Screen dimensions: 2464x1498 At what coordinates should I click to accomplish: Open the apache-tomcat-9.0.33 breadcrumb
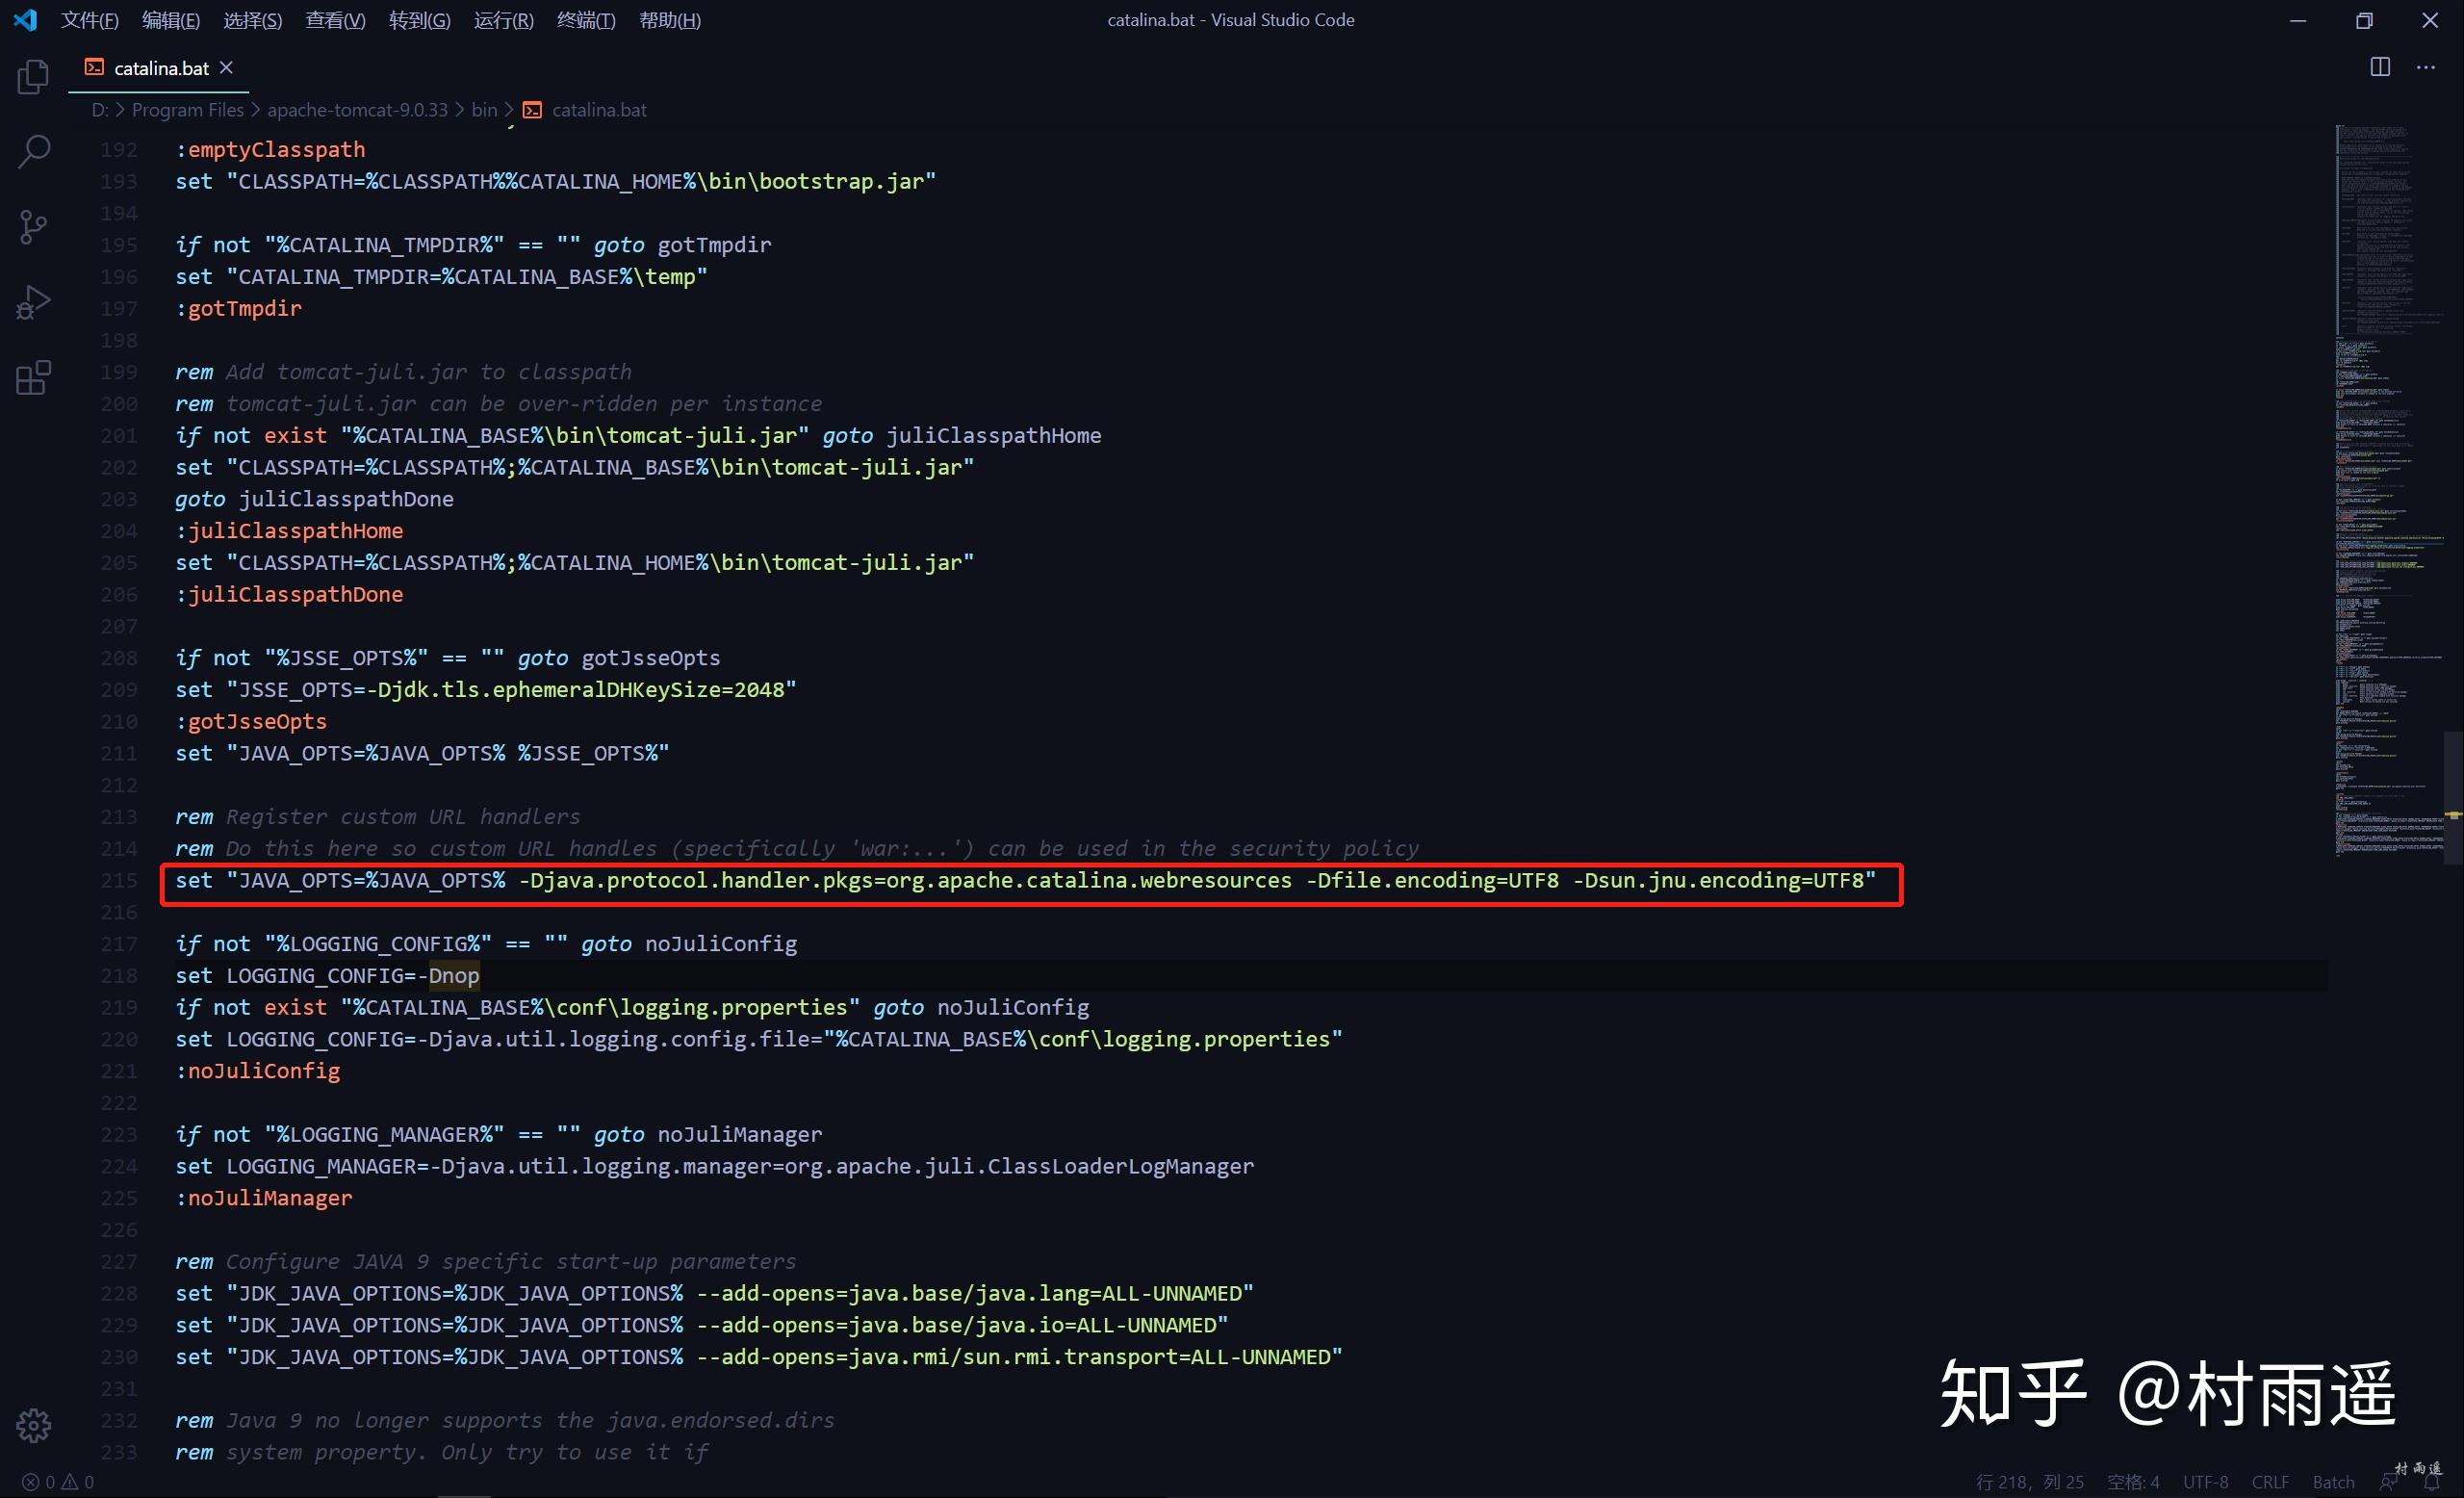357,109
